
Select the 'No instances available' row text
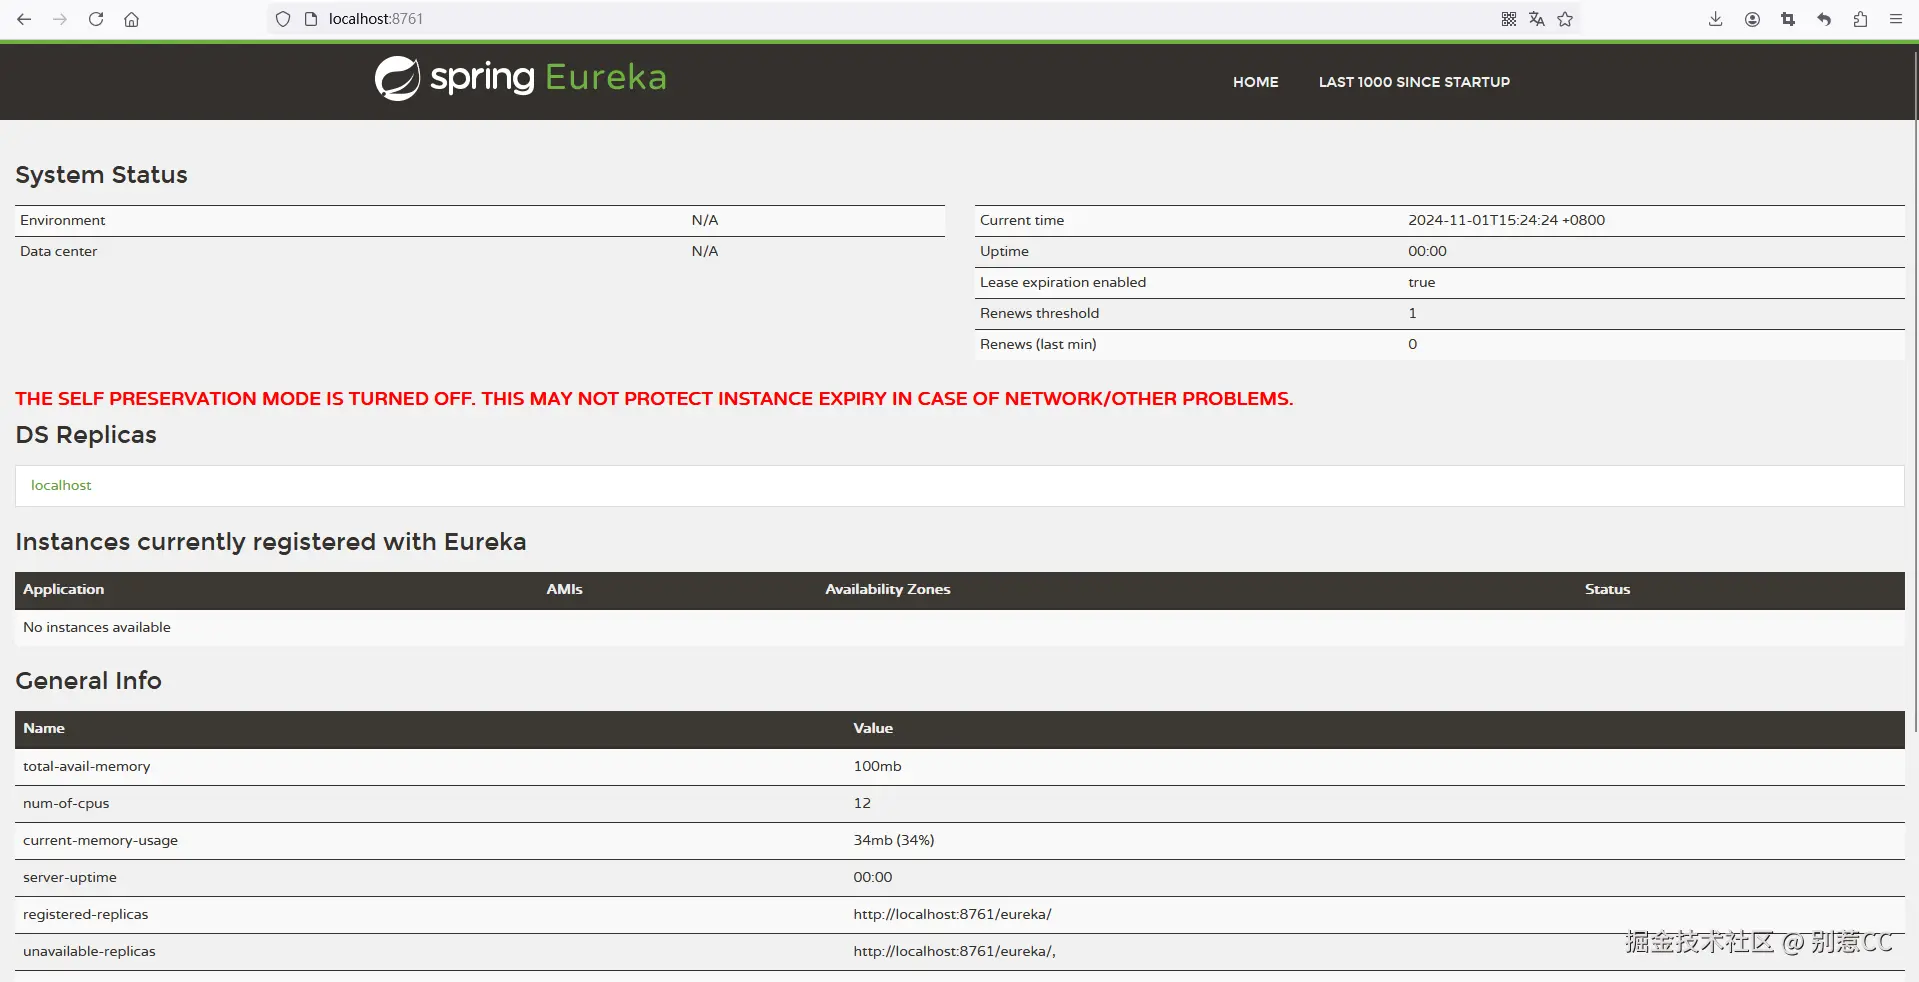(x=97, y=627)
